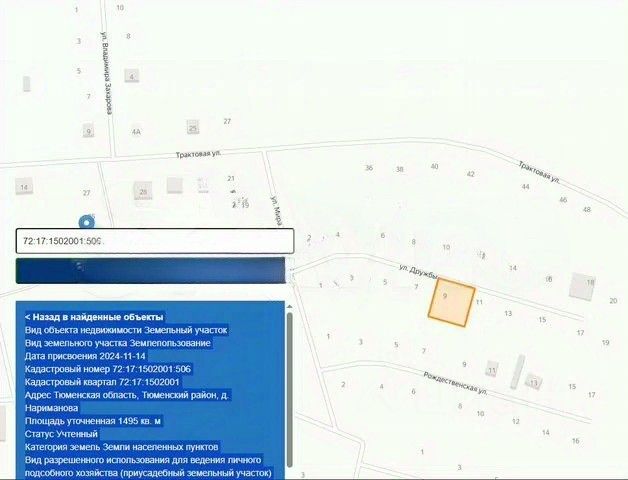This screenshot has width=628, height=480.
Task: Click street label 'Рождественская ул.' on map
Action: [x=455, y=383]
